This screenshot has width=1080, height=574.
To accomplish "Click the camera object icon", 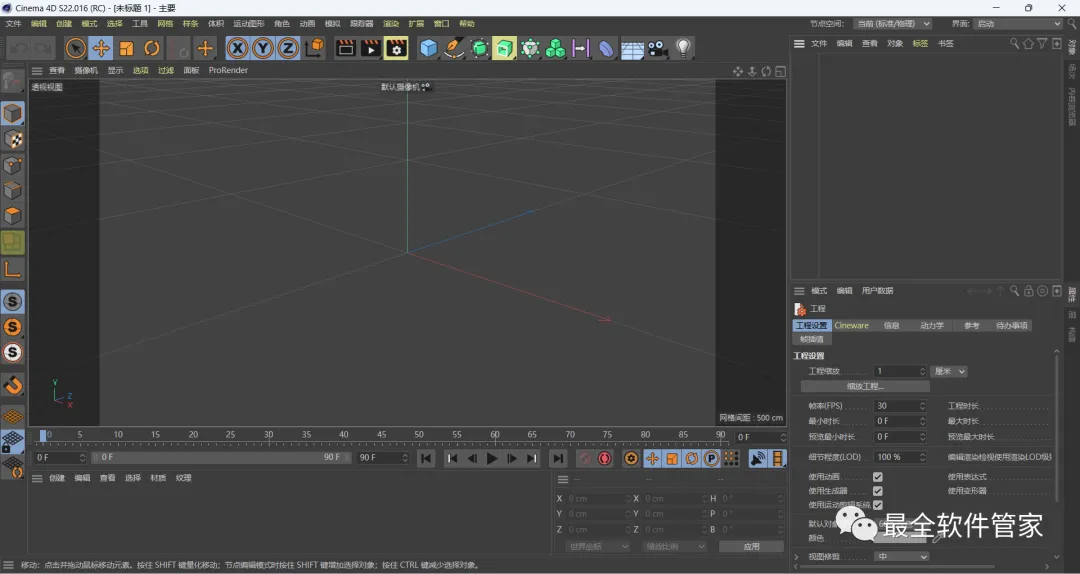I will click(657, 48).
